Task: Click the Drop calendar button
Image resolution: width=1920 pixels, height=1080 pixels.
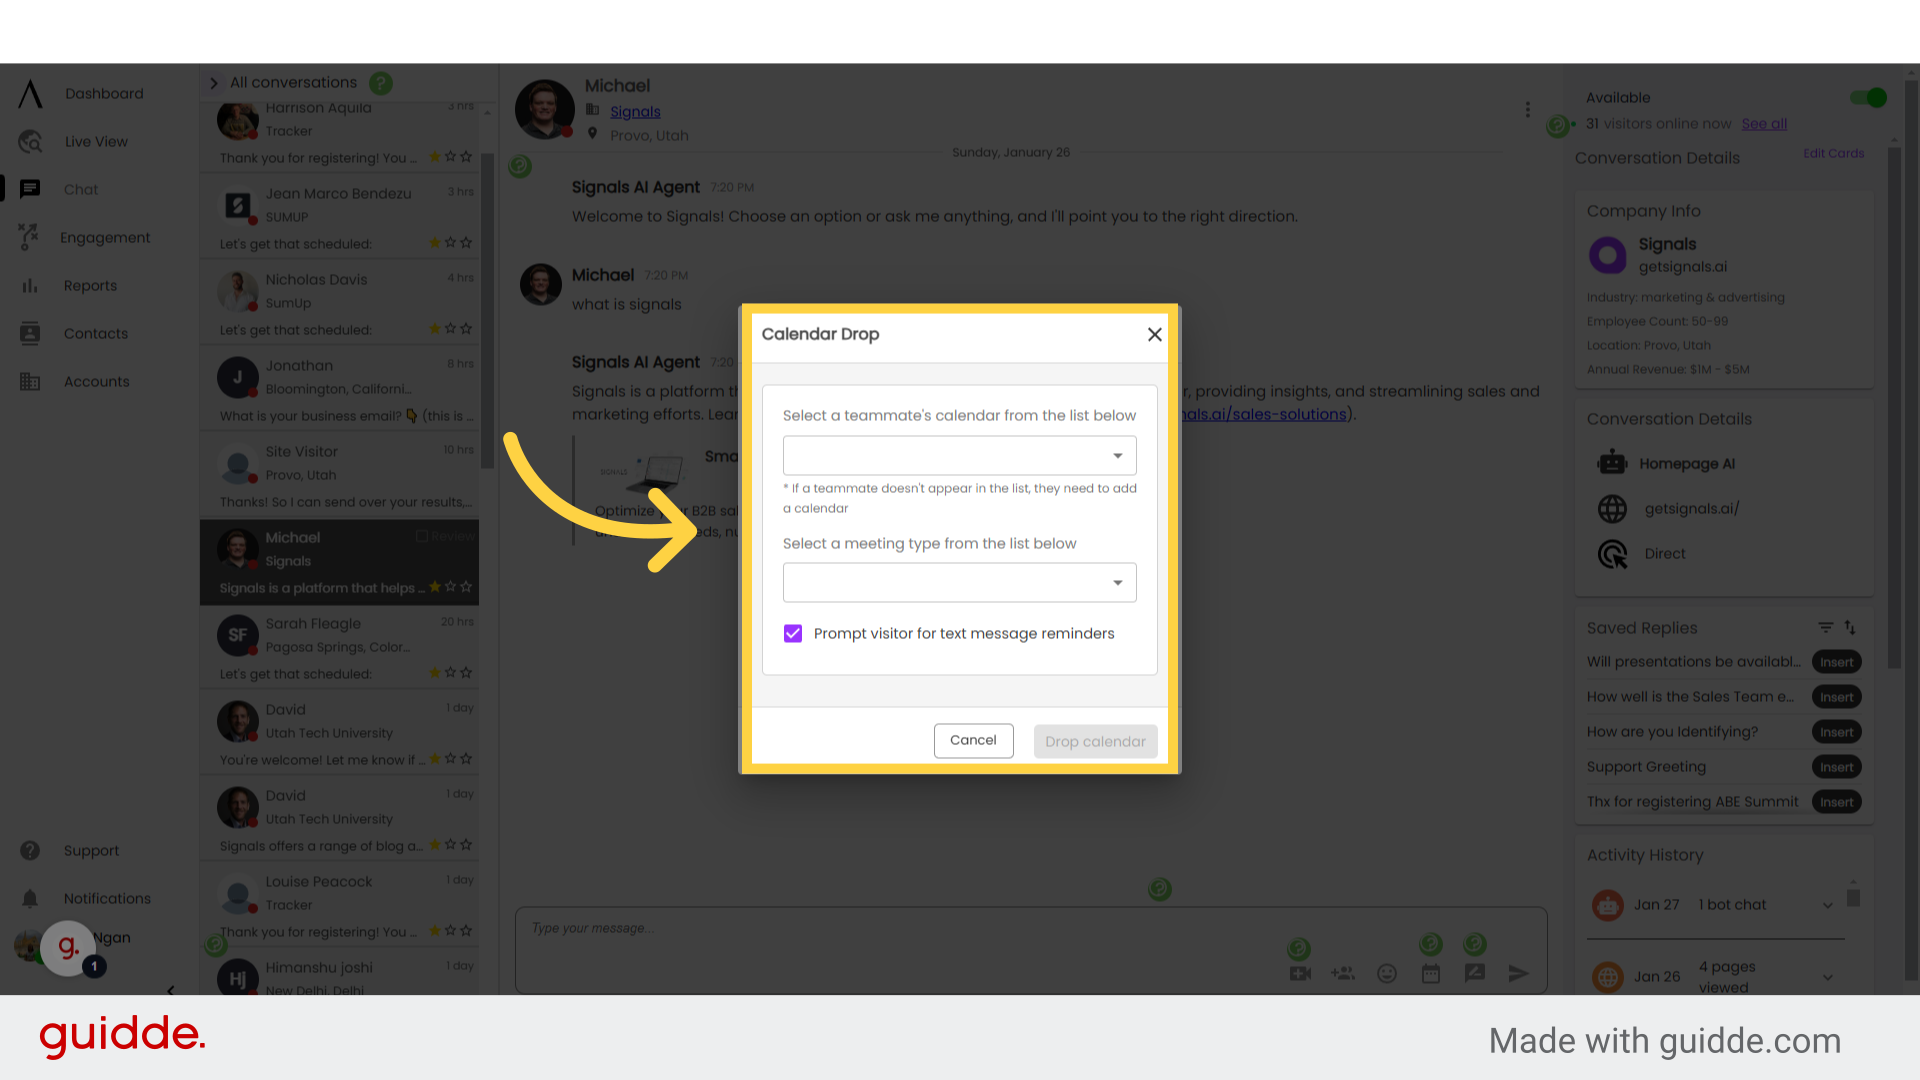Action: (x=1095, y=741)
